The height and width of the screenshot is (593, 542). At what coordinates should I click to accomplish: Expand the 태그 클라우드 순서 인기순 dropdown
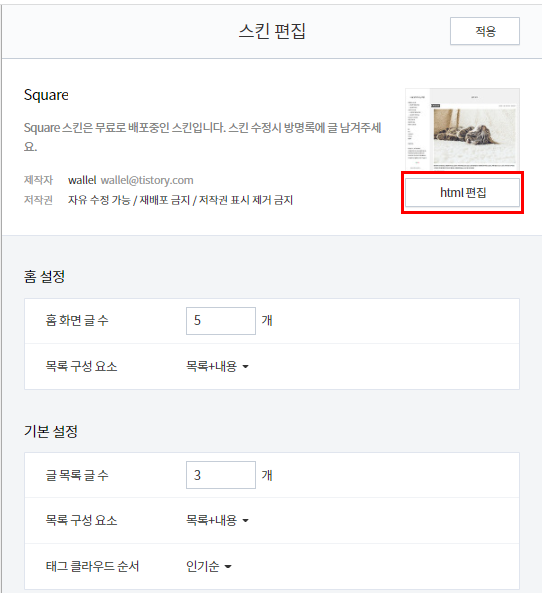tap(208, 566)
